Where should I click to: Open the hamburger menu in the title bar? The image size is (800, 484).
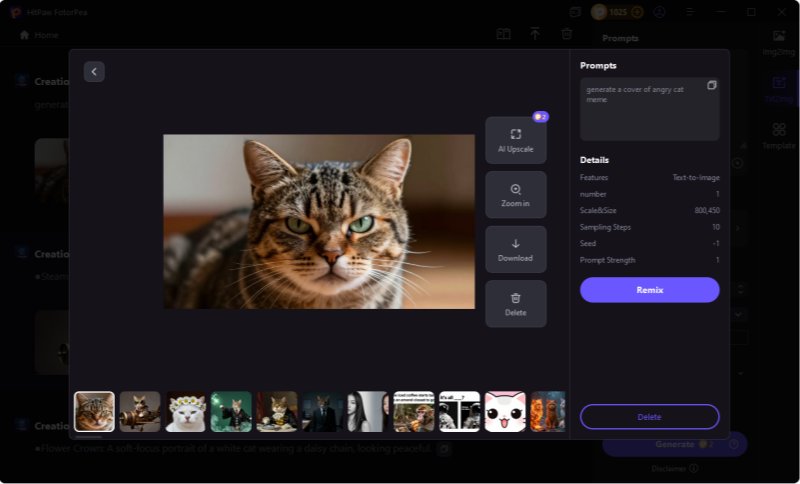[691, 12]
